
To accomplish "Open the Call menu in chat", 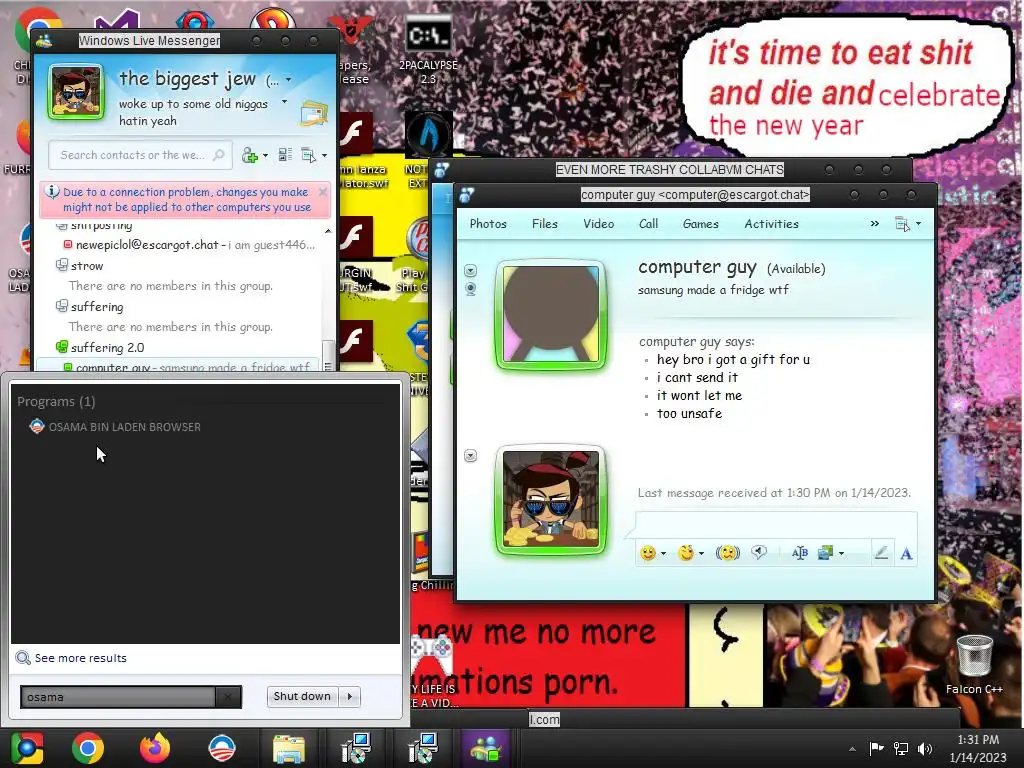I will point(648,223).
